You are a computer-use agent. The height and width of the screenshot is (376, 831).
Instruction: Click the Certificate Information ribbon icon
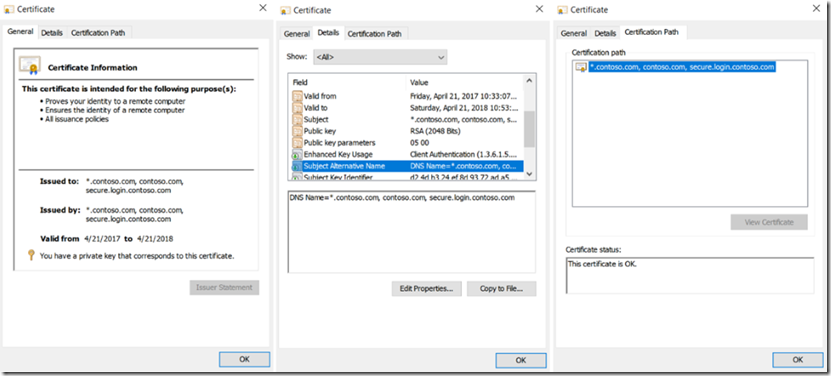30,65
